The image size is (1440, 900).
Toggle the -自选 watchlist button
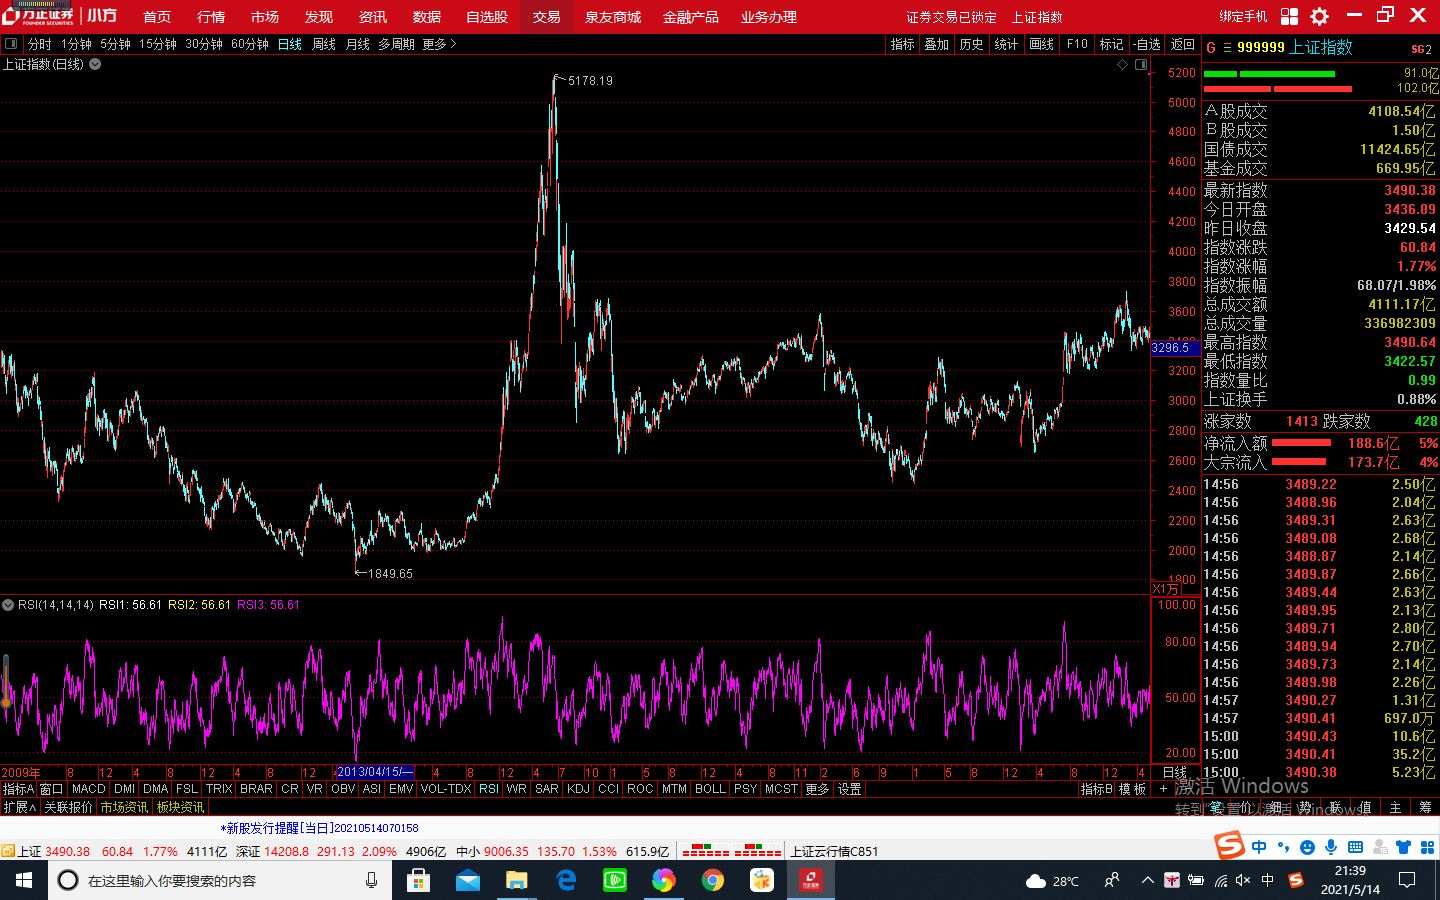pyautogui.click(x=1147, y=44)
